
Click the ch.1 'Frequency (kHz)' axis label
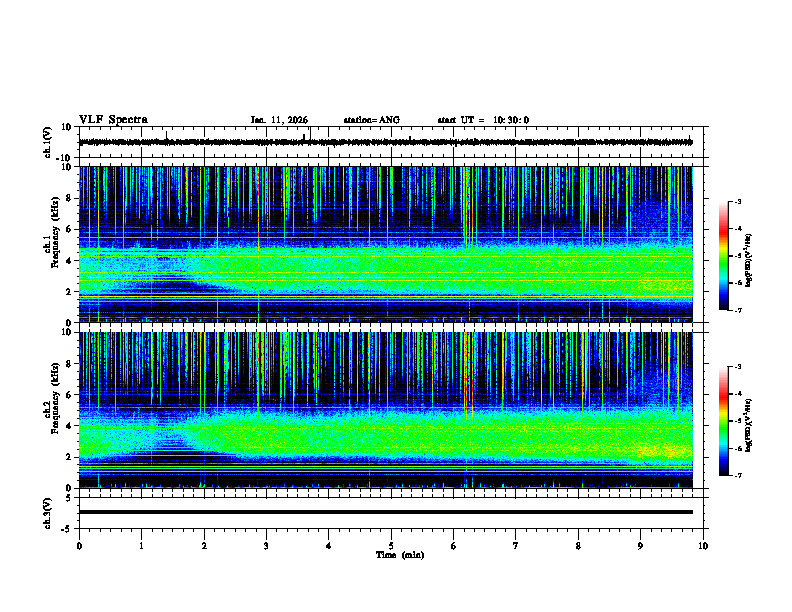[x=56, y=234]
